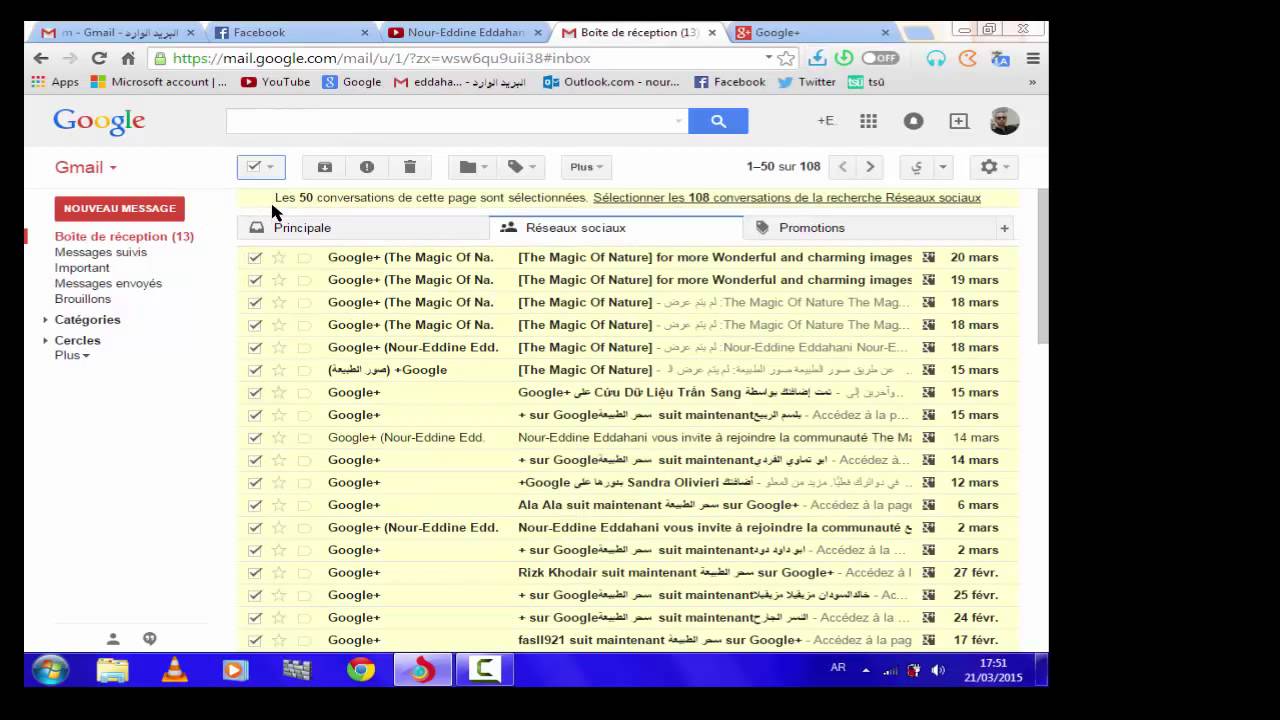1280x720 pixels.
Task: Open the Google apps grid
Action: point(868,121)
